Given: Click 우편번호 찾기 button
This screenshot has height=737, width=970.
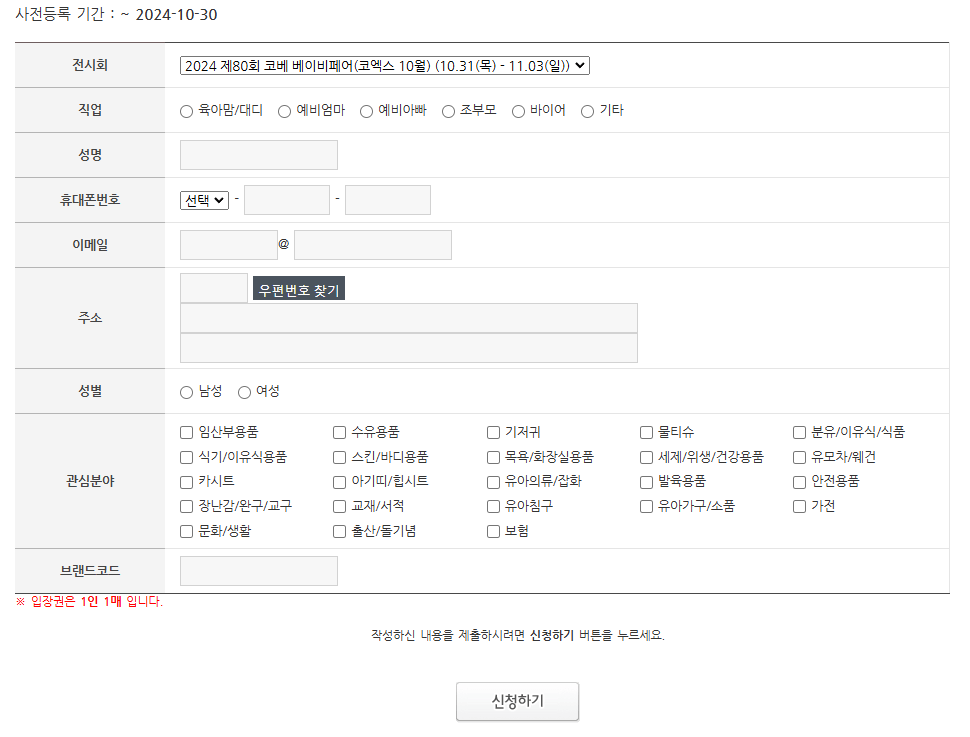Looking at the screenshot, I should point(299,289).
